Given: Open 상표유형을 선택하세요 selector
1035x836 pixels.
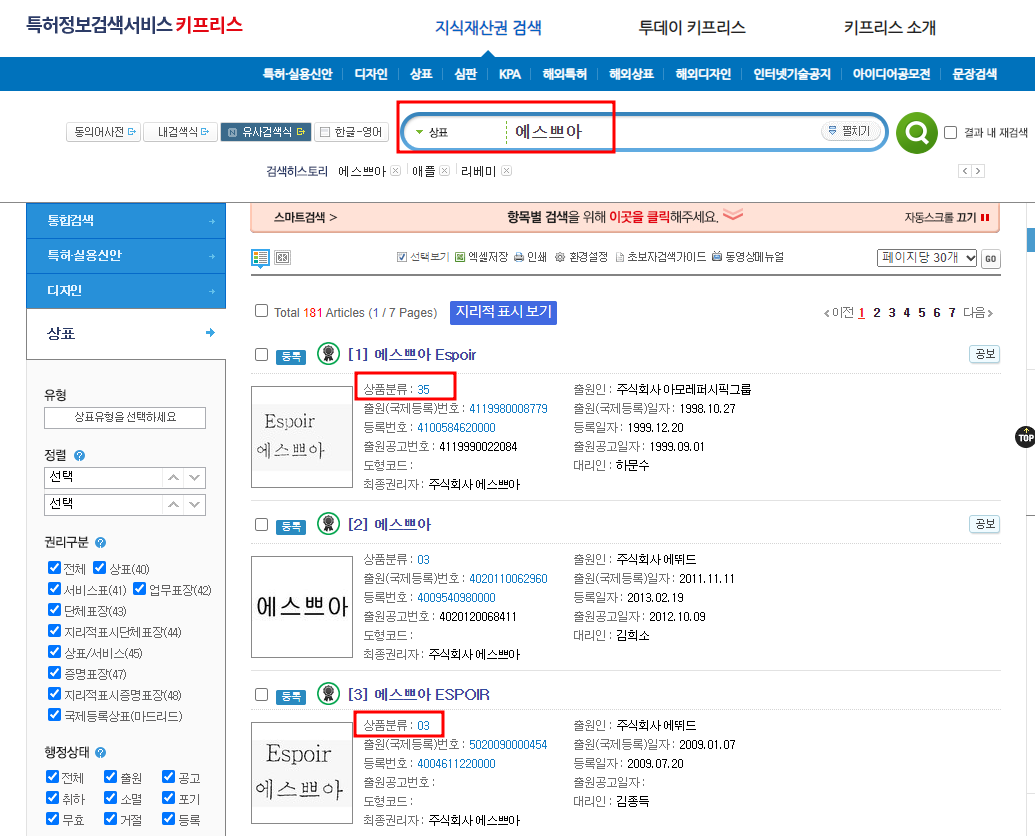Looking at the screenshot, I should (x=125, y=417).
